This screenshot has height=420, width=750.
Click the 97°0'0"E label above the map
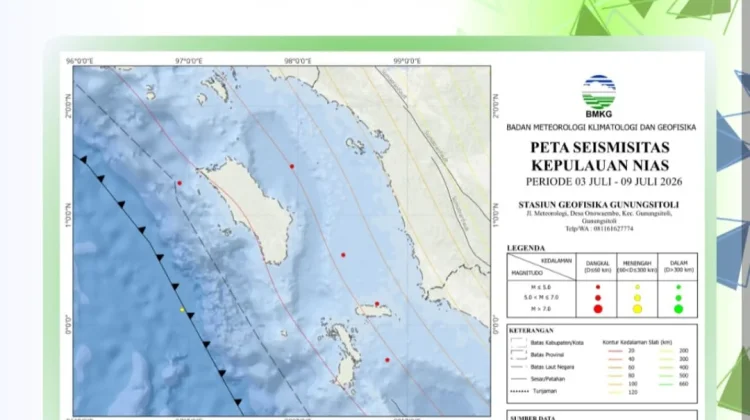[188, 61]
